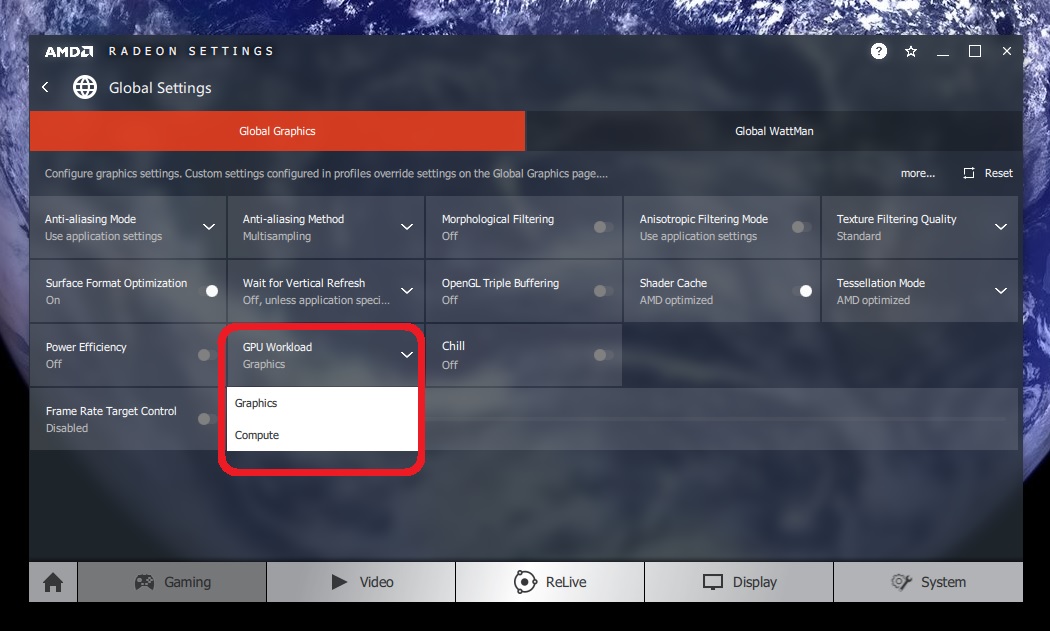Expand Anti-aliasing Method dropdown arrow

pyautogui.click(x=406, y=227)
